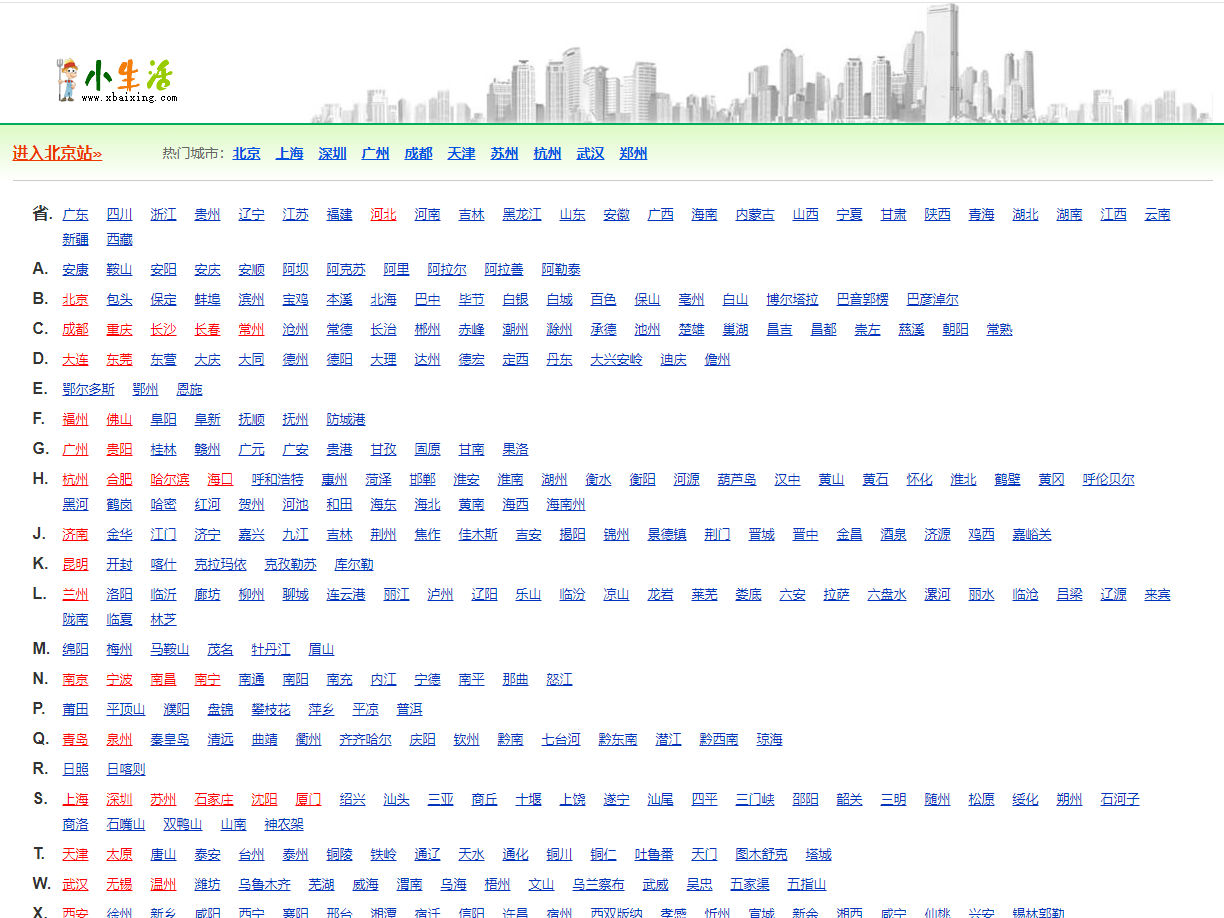Go to 郑州 in the hot cities row
The width and height of the screenshot is (1224, 918).
coord(633,154)
